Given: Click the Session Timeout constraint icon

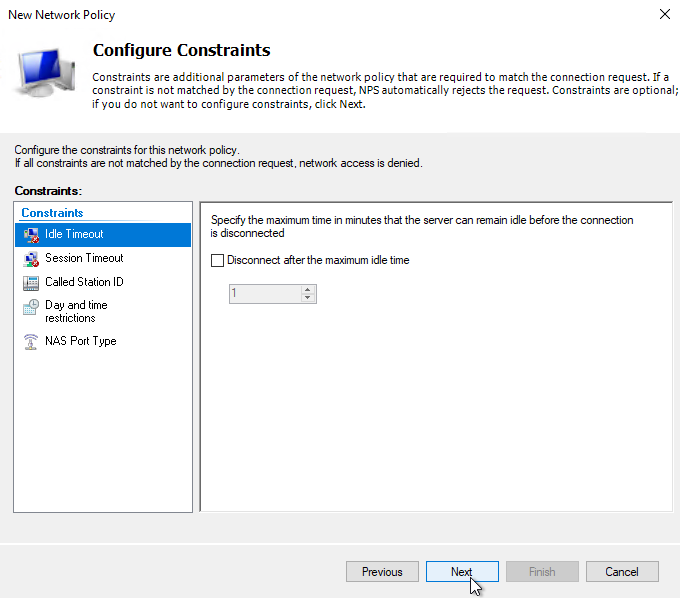Looking at the screenshot, I should click(x=31, y=258).
